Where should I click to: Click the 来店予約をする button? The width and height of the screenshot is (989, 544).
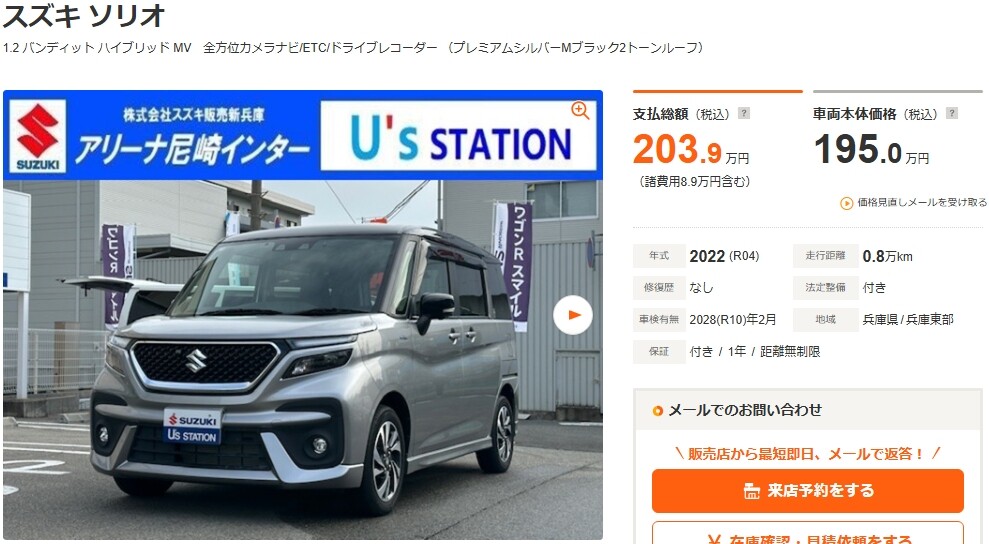pos(807,490)
